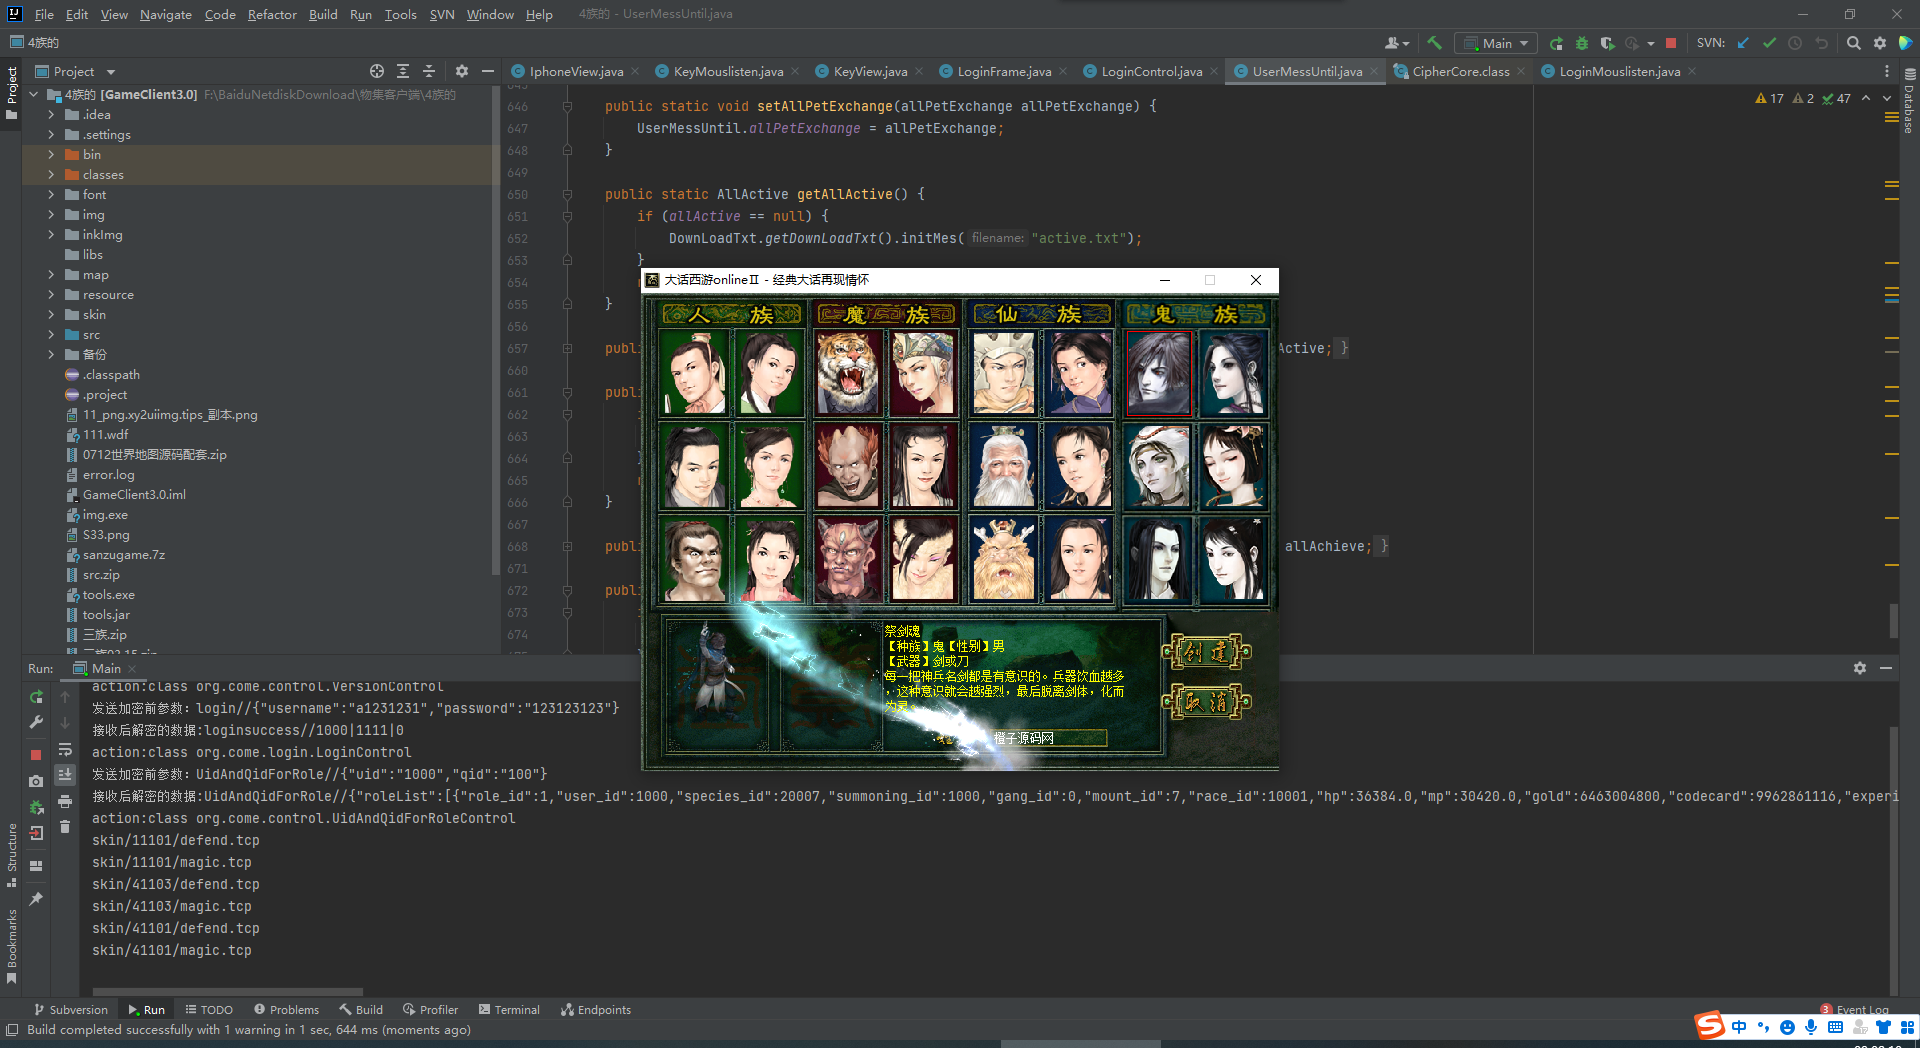This screenshot has width=1920, height=1048.
Task: Expand the src folder in project tree
Action: 51,335
